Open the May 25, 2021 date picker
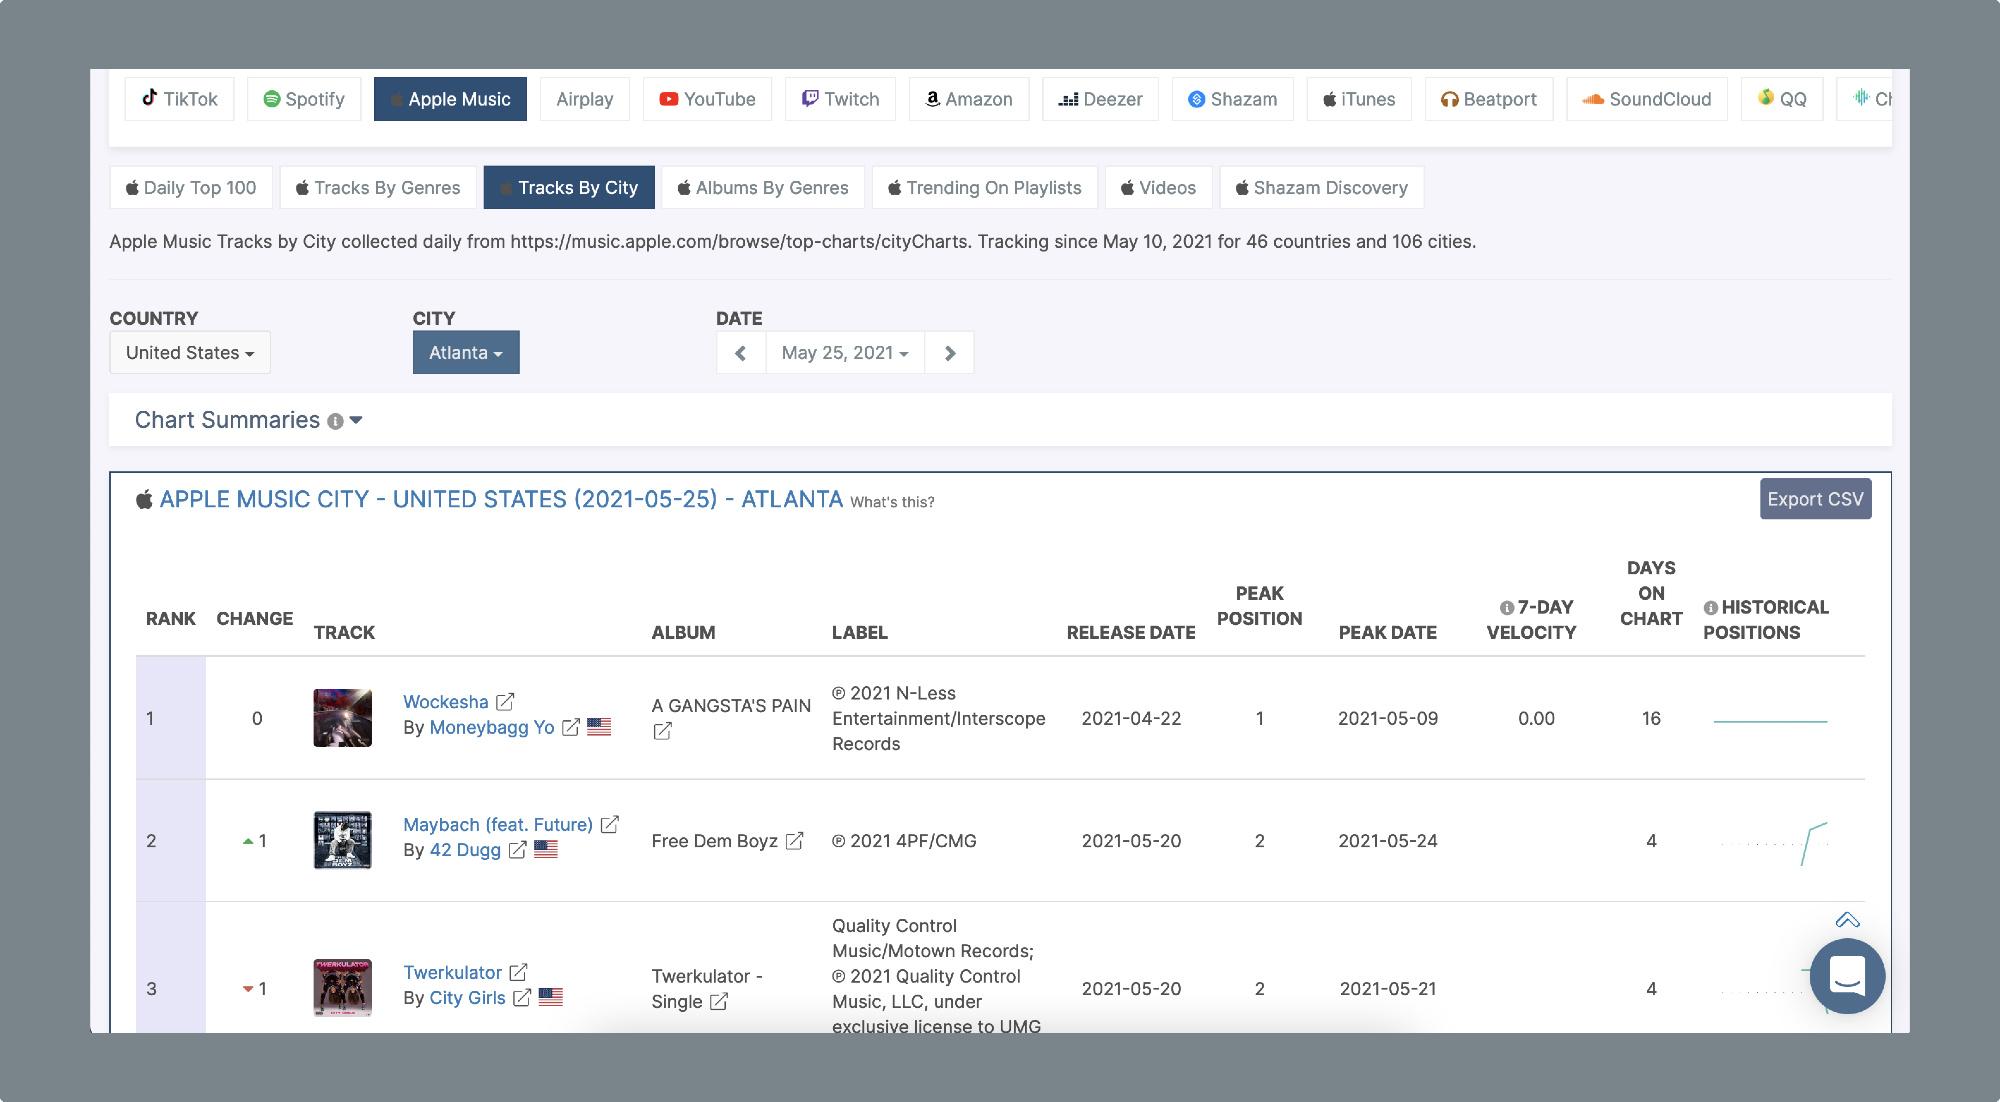This screenshot has height=1102, width=2000. pos(845,352)
